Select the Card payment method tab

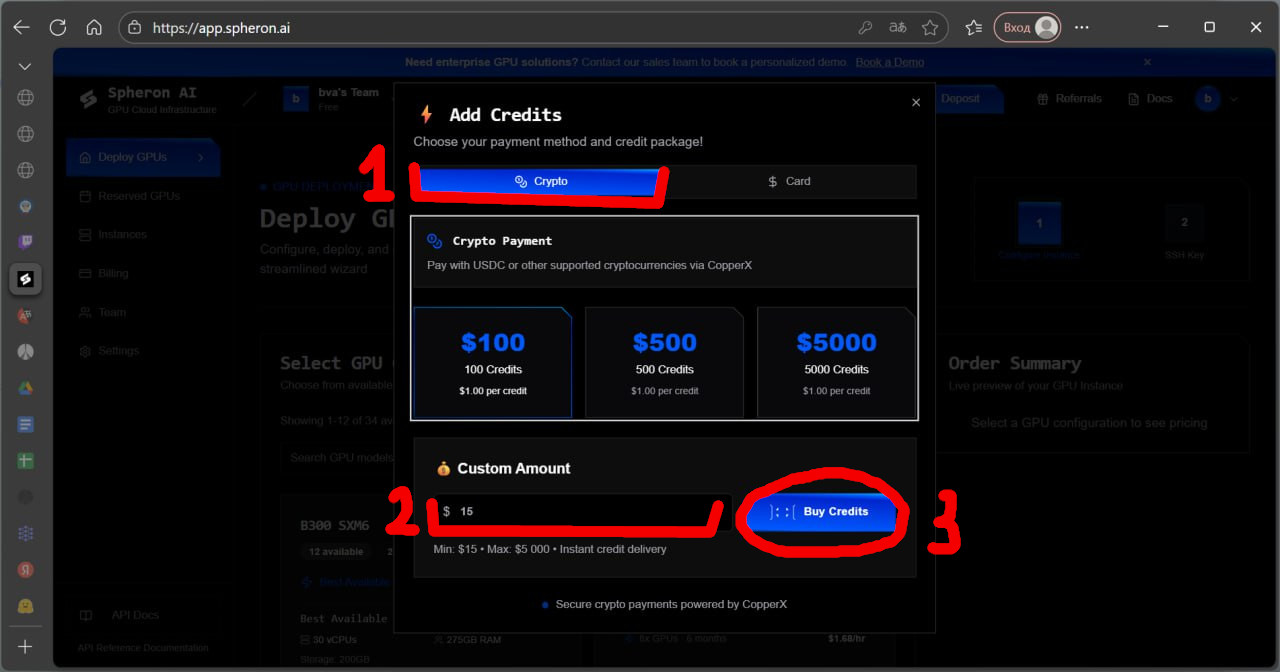(789, 181)
